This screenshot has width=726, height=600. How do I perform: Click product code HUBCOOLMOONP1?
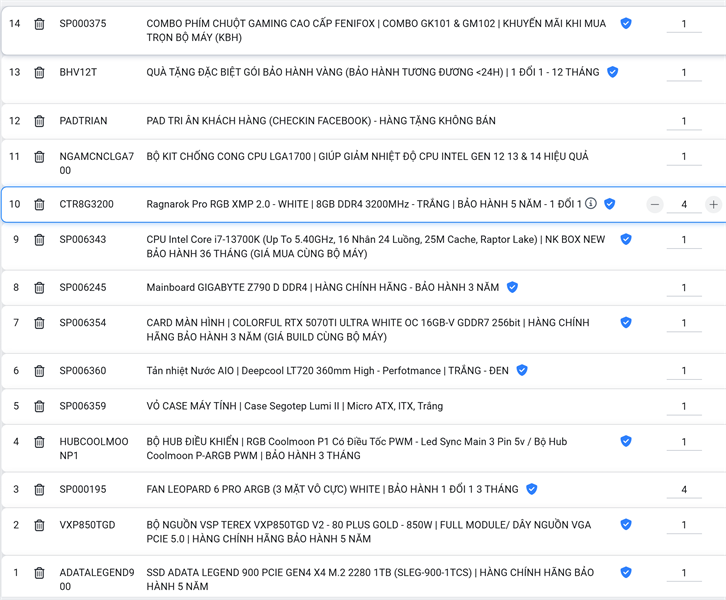click(x=94, y=448)
